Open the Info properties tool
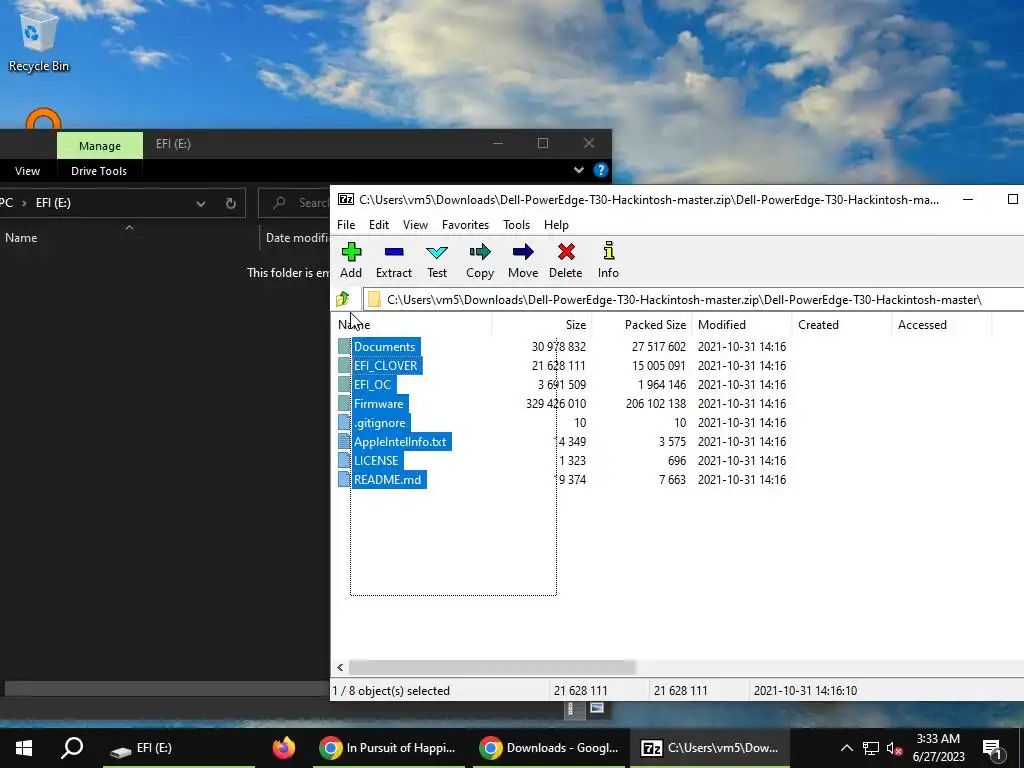Image resolution: width=1024 pixels, height=768 pixels. [x=608, y=260]
